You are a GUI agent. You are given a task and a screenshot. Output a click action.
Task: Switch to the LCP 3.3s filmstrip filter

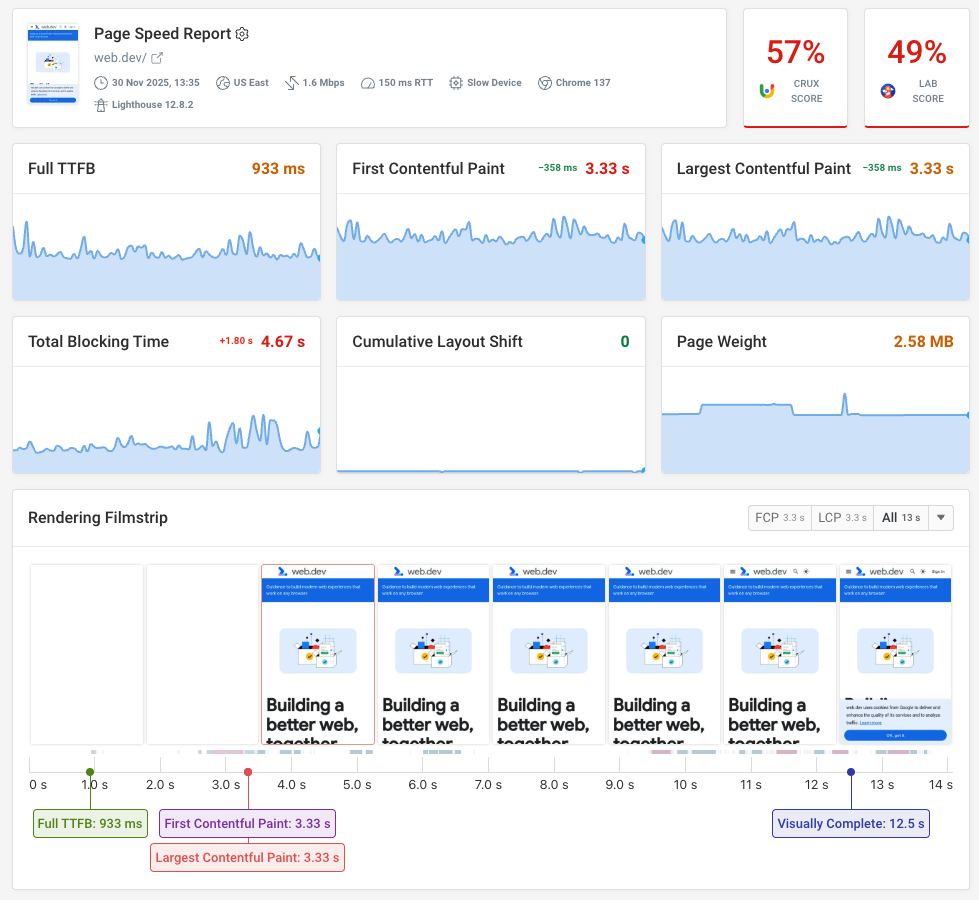point(842,517)
